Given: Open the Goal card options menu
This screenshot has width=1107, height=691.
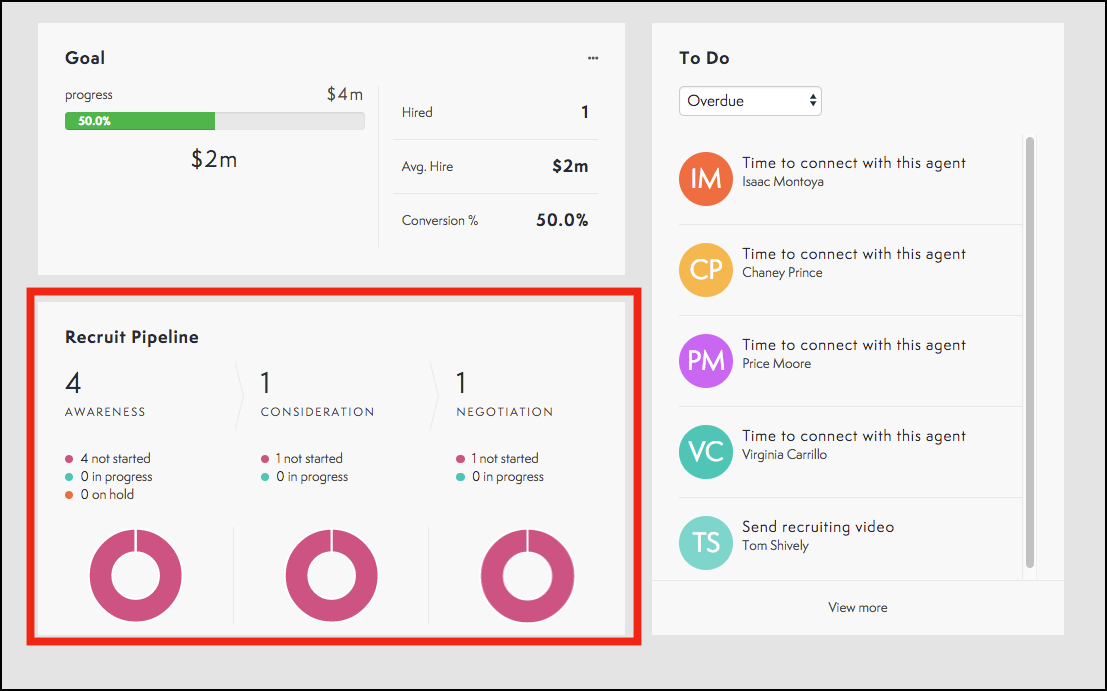Looking at the screenshot, I should coord(592,58).
